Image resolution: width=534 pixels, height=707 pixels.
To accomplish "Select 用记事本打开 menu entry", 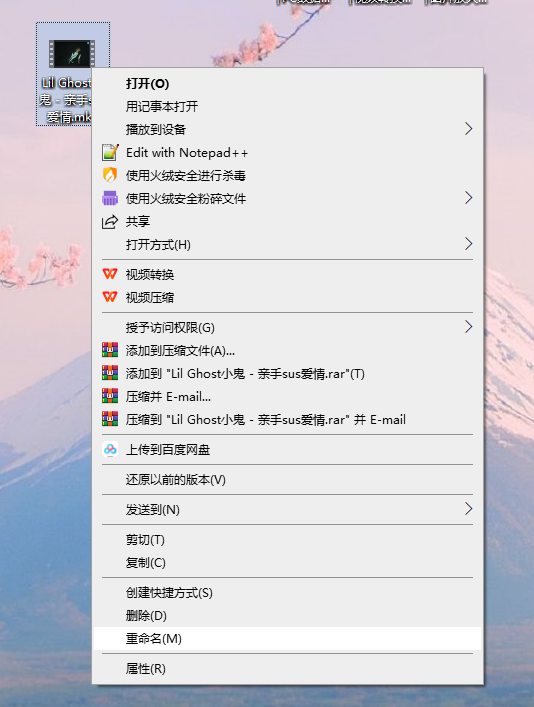I will click(287, 106).
